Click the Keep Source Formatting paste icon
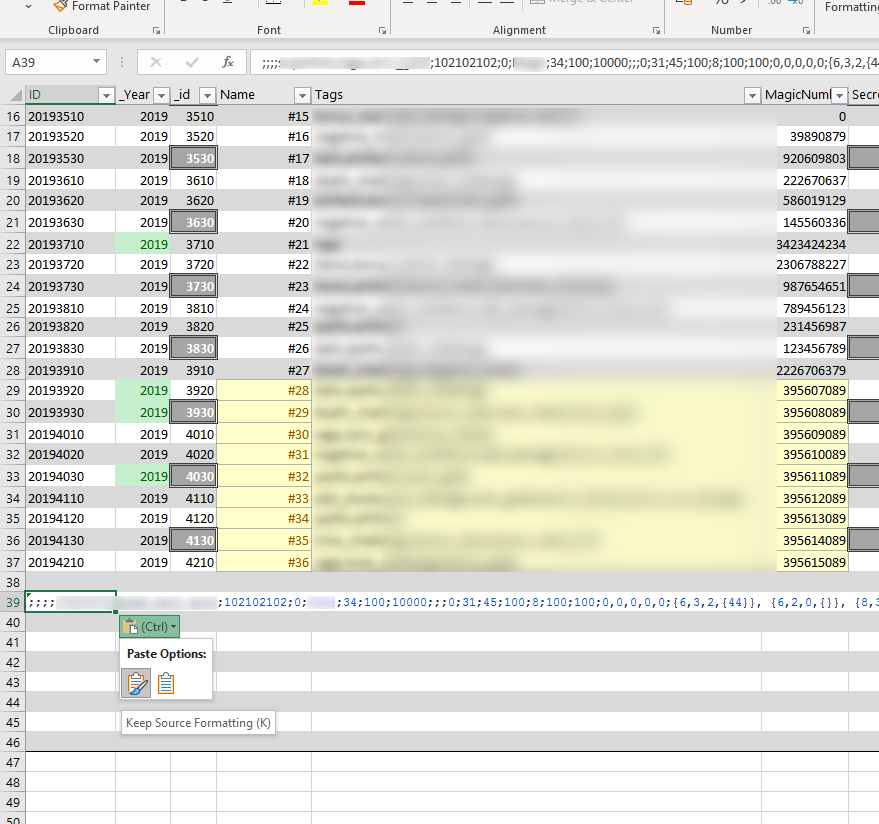The width and height of the screenshot is (879, 824). click(x=136, y=683)
